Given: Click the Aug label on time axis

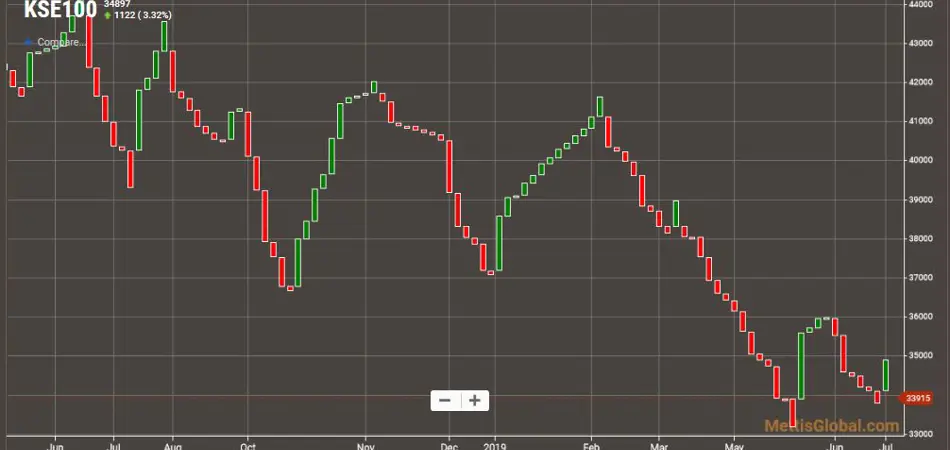Looking at the screenshot, I should [x=172, y=440].
